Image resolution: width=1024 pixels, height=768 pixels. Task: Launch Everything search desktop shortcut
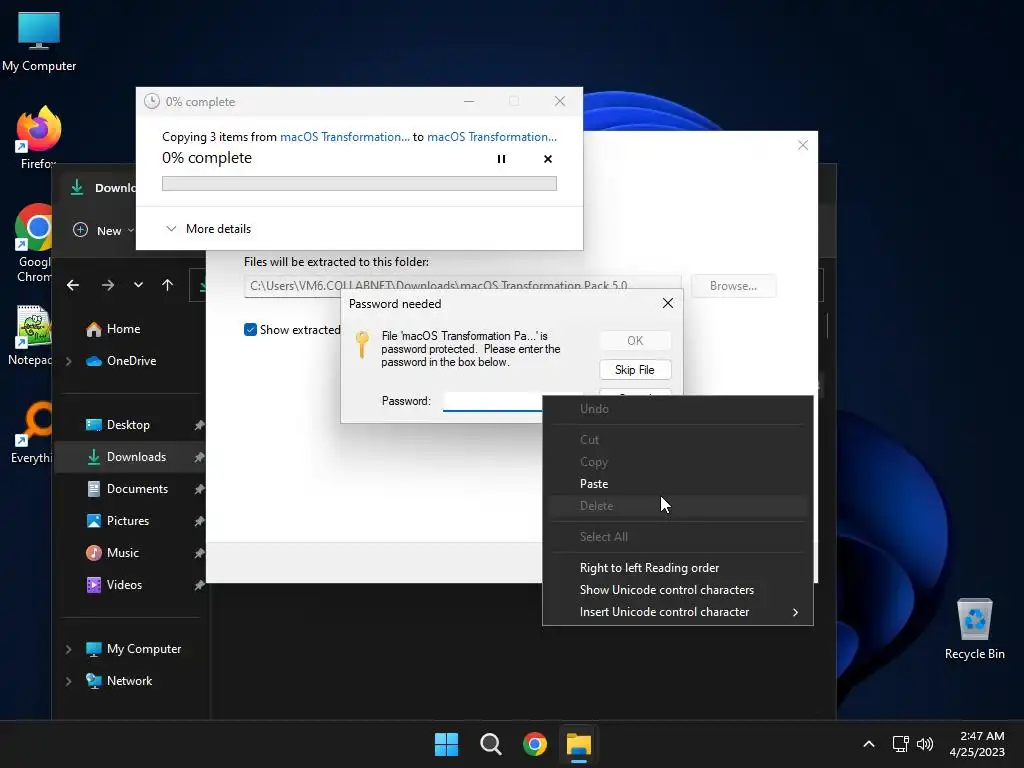pyautogui.click(x=31, y=432)
